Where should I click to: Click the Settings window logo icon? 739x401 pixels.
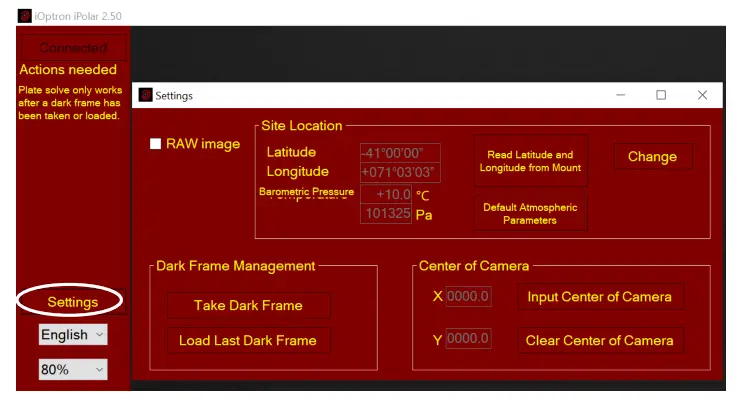click(145, 95)
